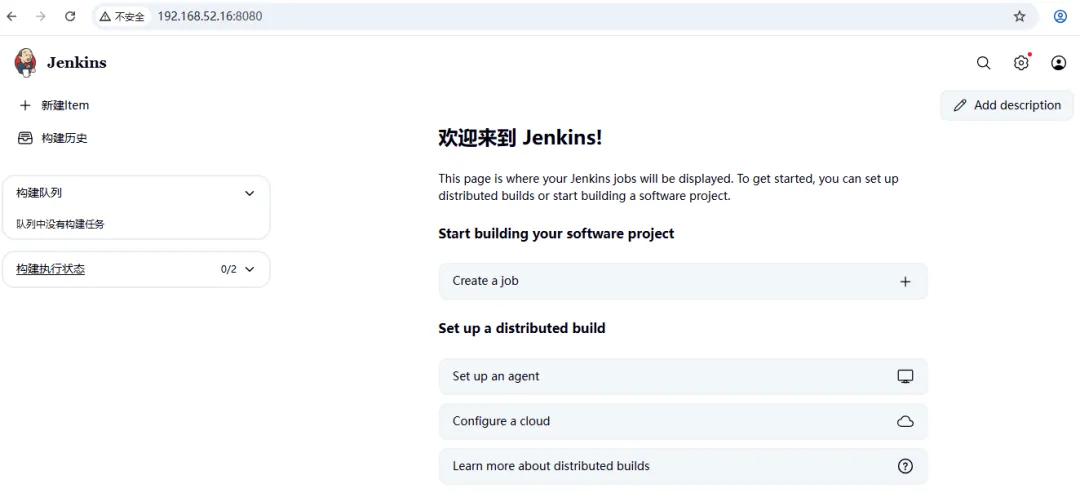
Task: Click the 不安全 security warning indicator
Action: point(123,17)
